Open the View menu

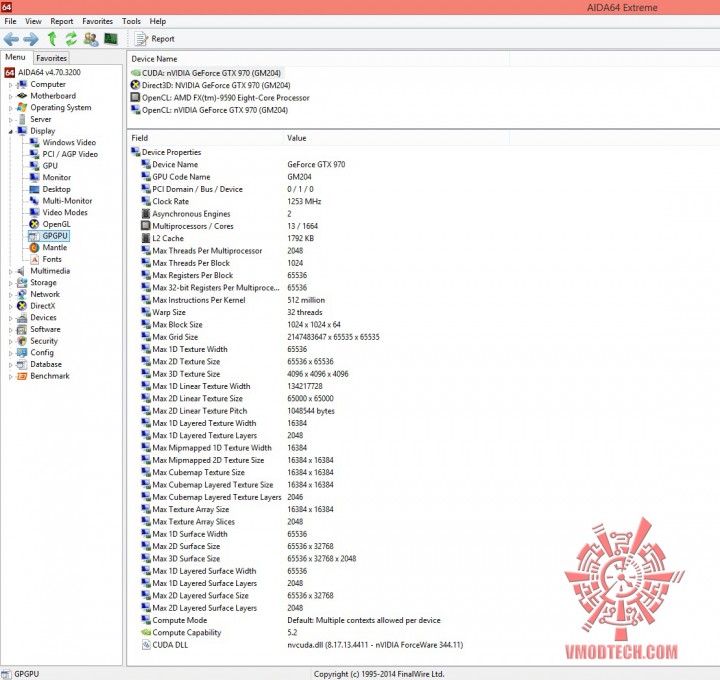(33, 21)
